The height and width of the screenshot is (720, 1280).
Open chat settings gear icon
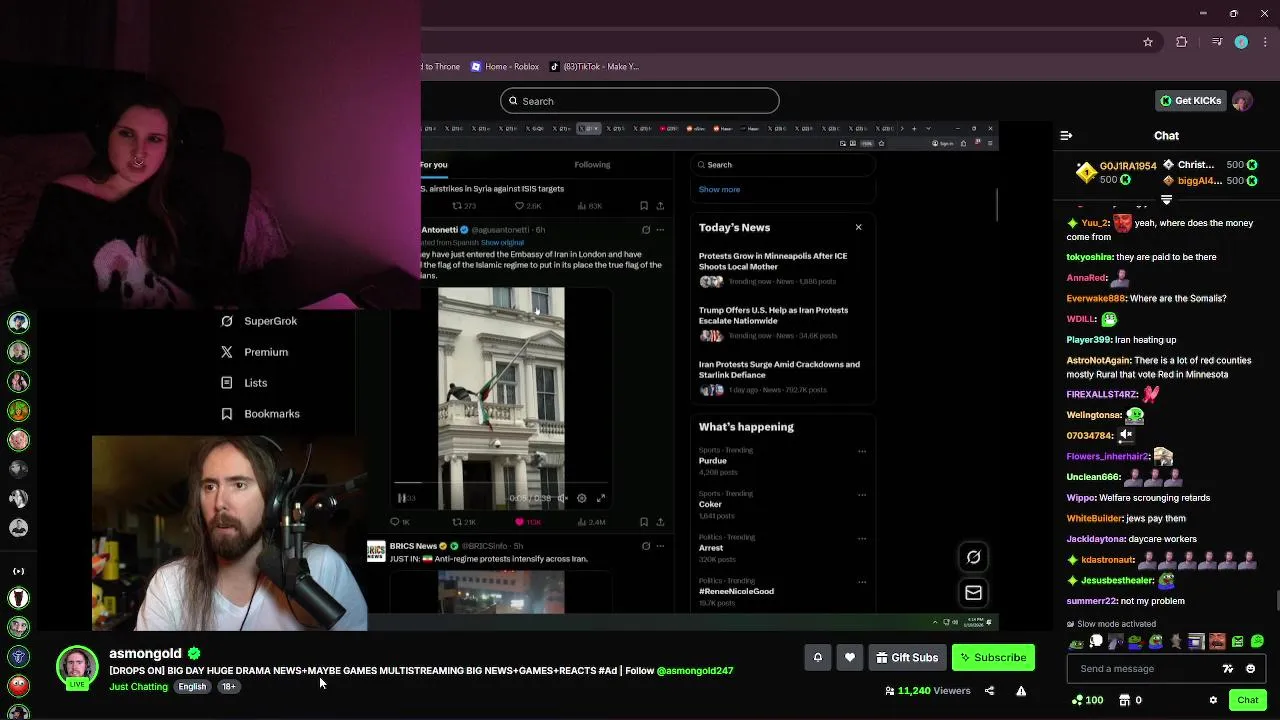(x=1213, y=700)
